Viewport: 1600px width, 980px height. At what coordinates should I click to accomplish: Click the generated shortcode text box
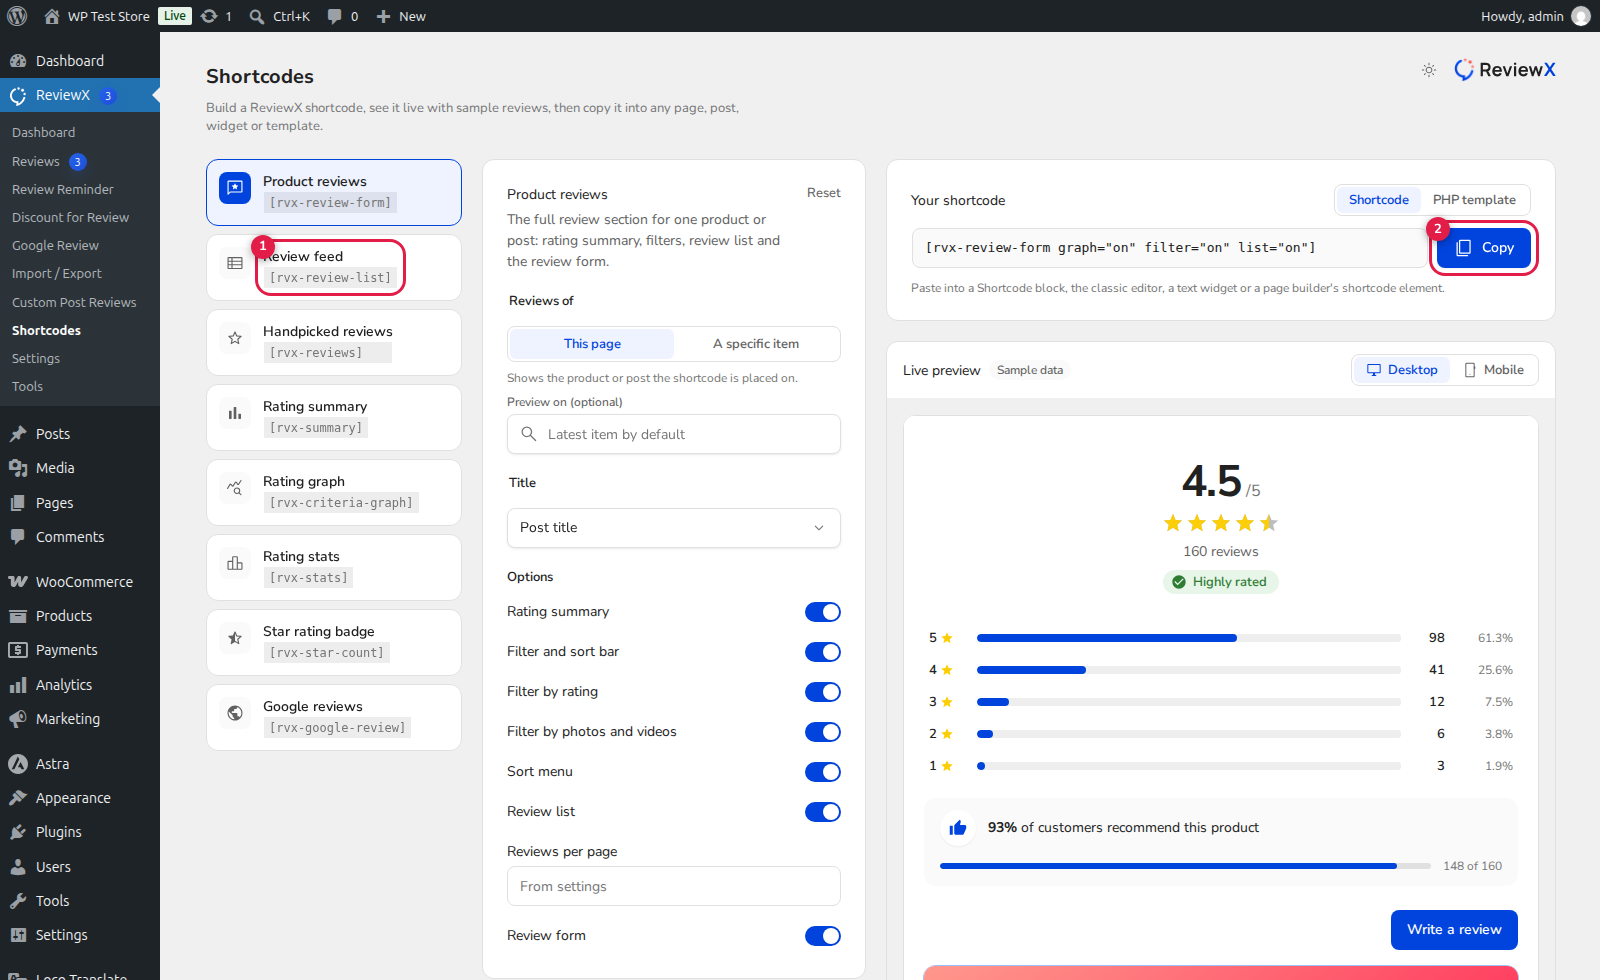point(1169,248)
